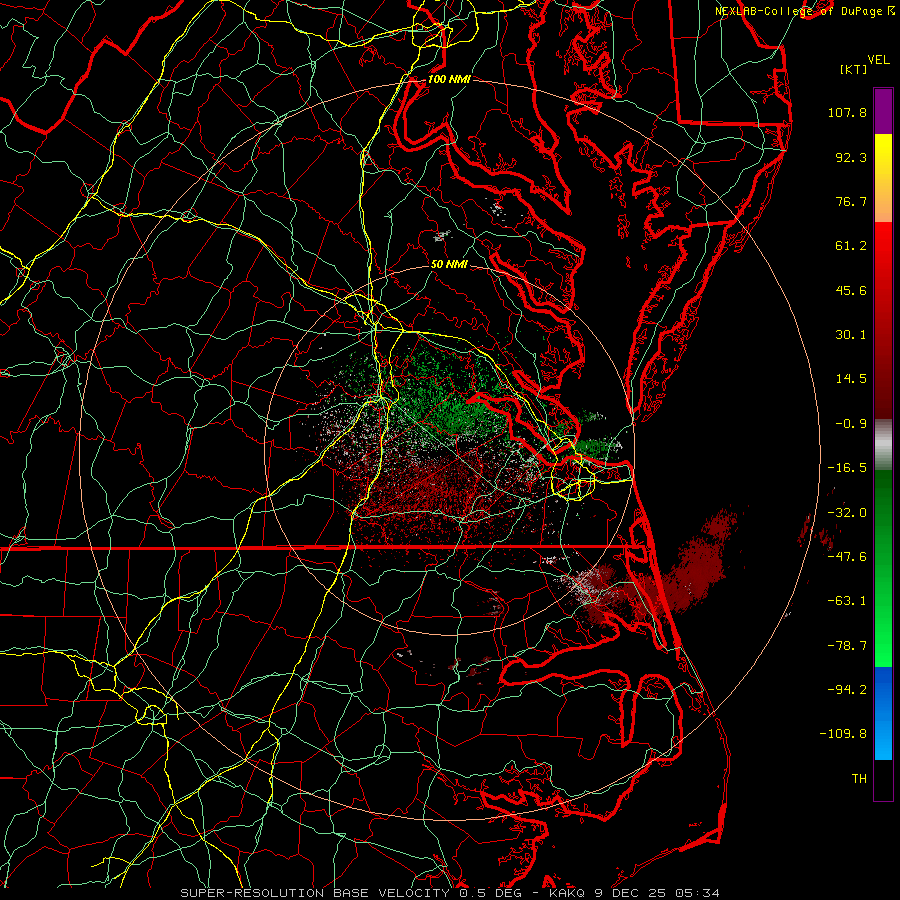Click the gray near-zero segment of color bar
The height and width of the screenshot is (900, 900).
883,445
